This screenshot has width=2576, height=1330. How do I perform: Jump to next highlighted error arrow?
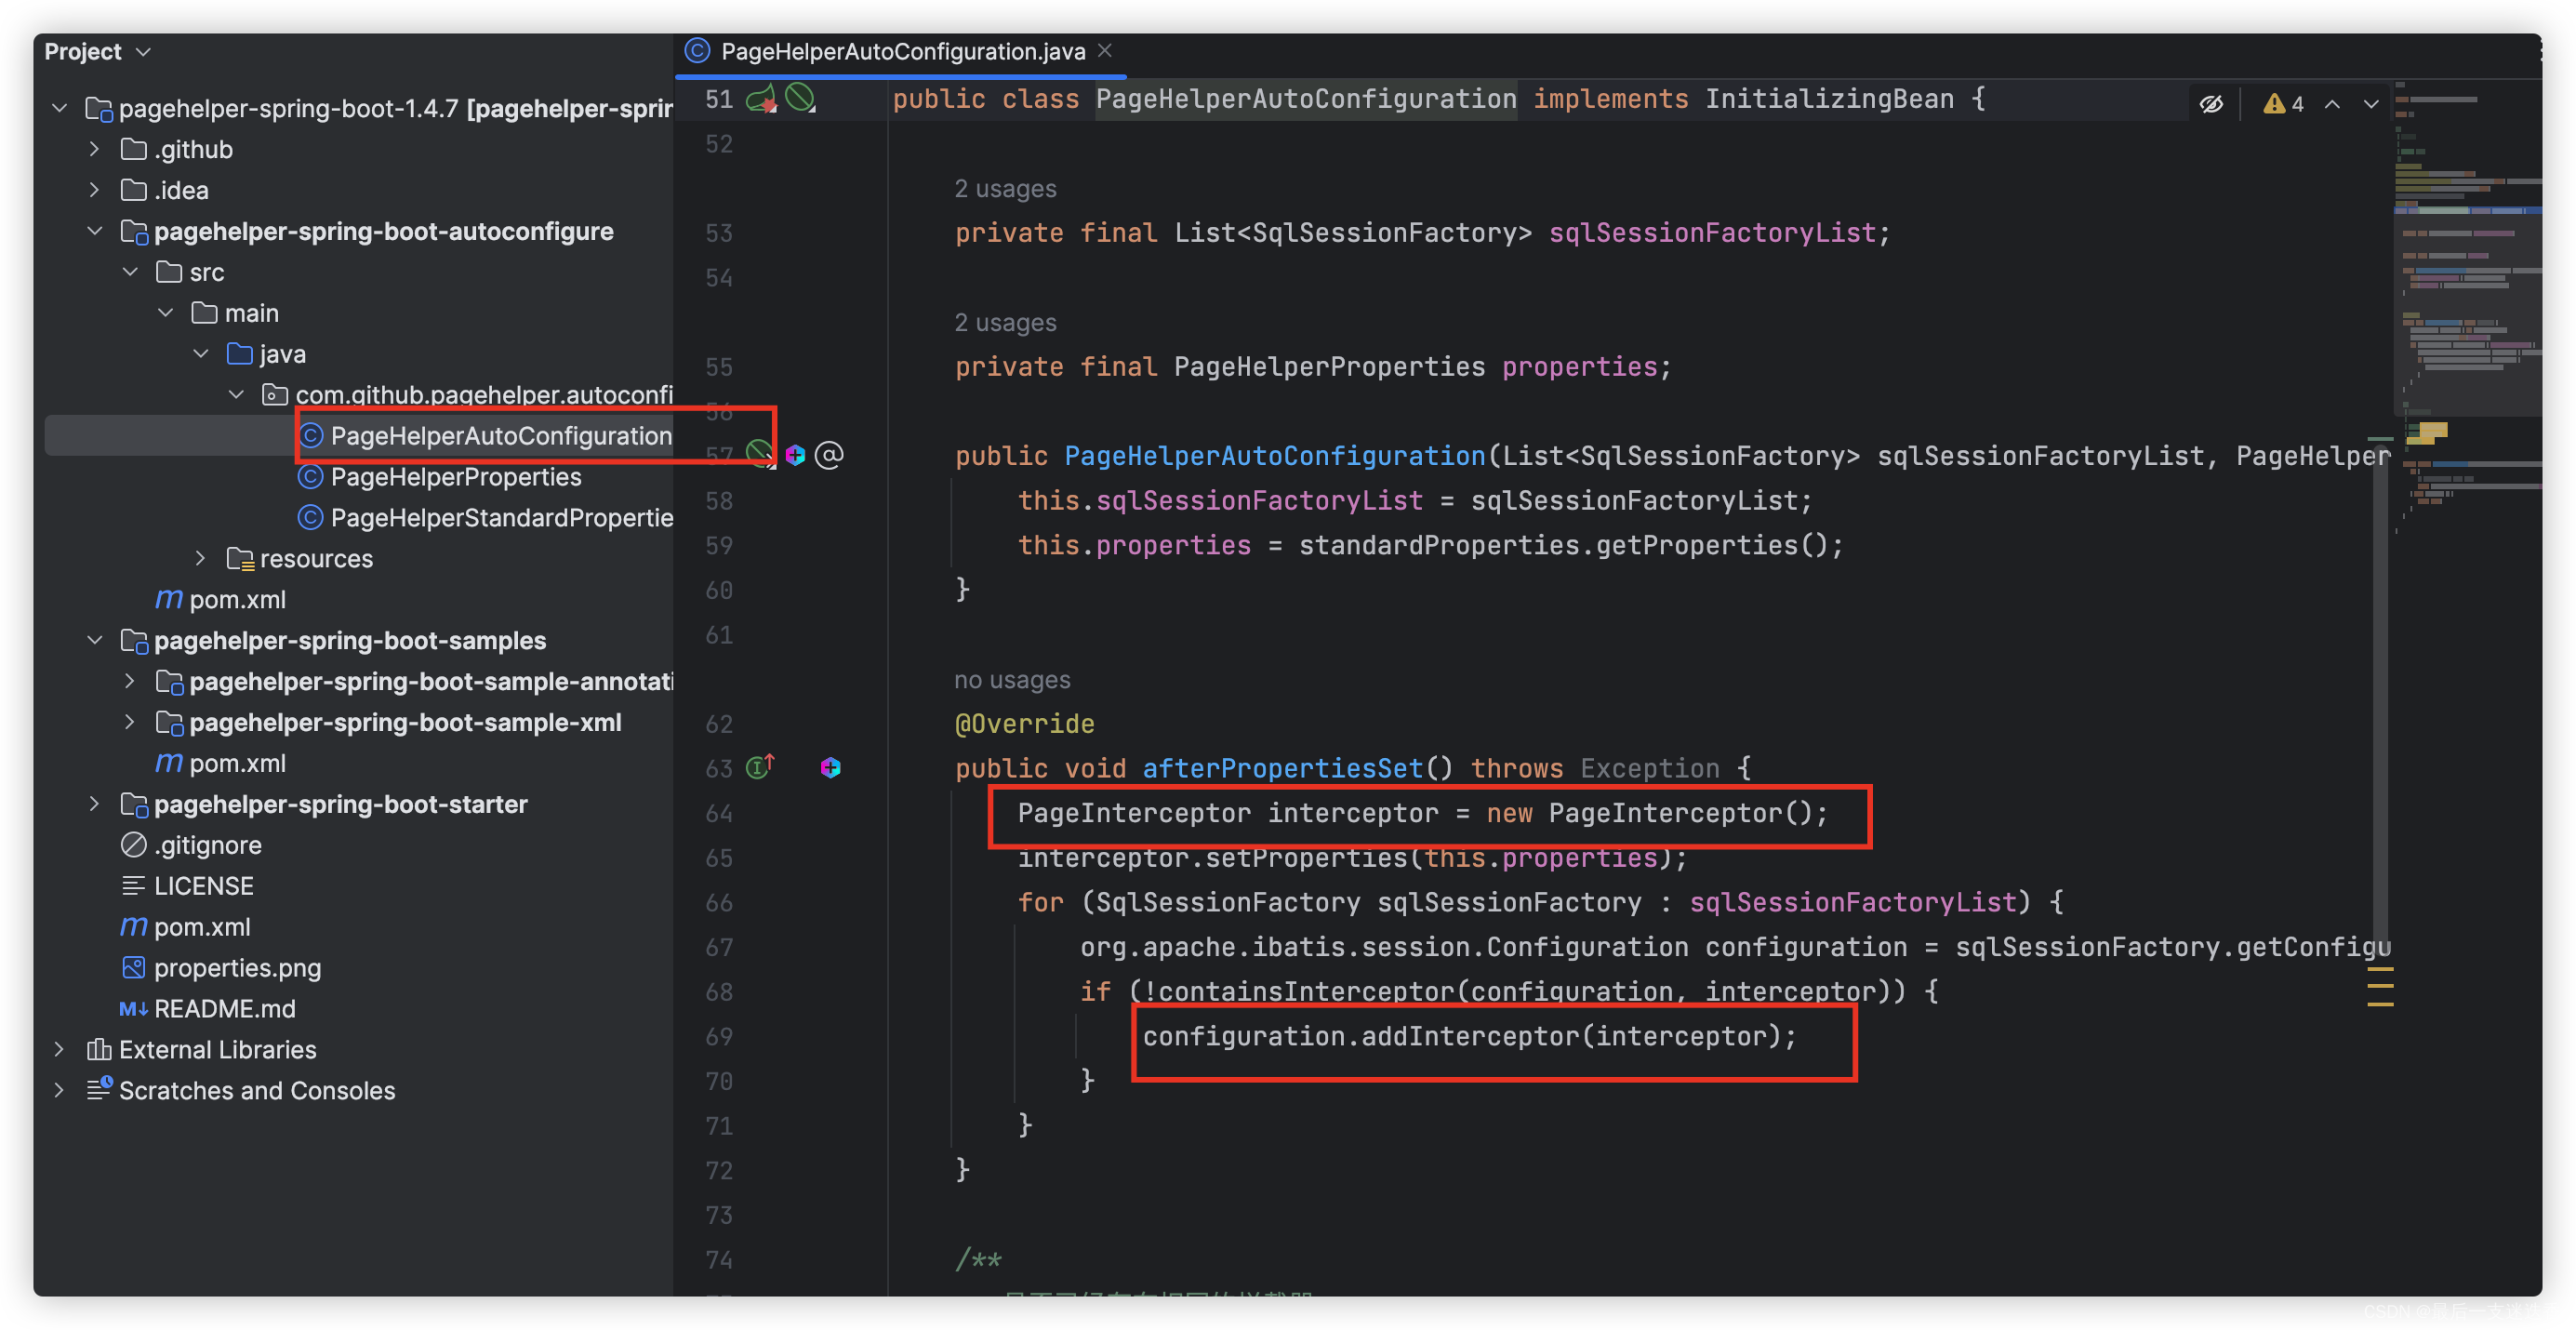coord(2371,104)
